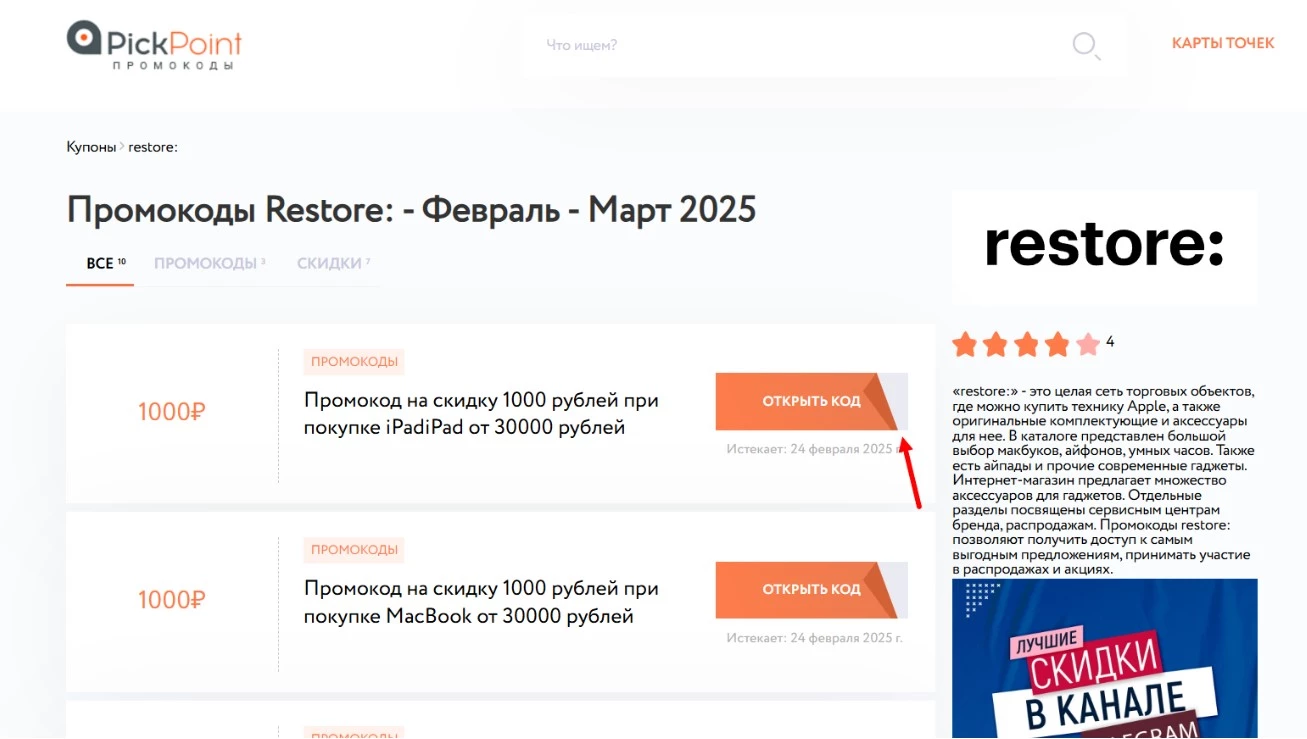Screen dimensions: 1307x739
Task: Click the "restore:" store logo
Action: [1104, 246]
